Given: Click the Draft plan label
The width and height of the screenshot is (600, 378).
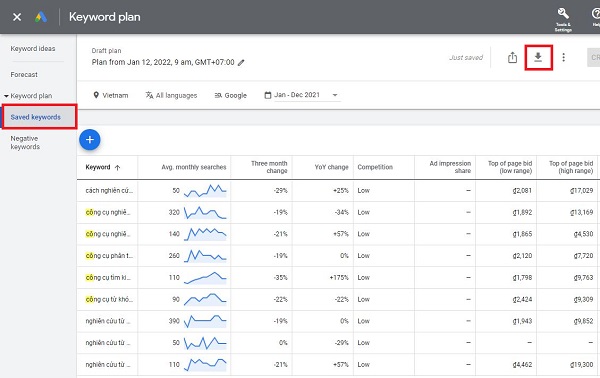Looking at the screenshot, I should coord(106,51).
